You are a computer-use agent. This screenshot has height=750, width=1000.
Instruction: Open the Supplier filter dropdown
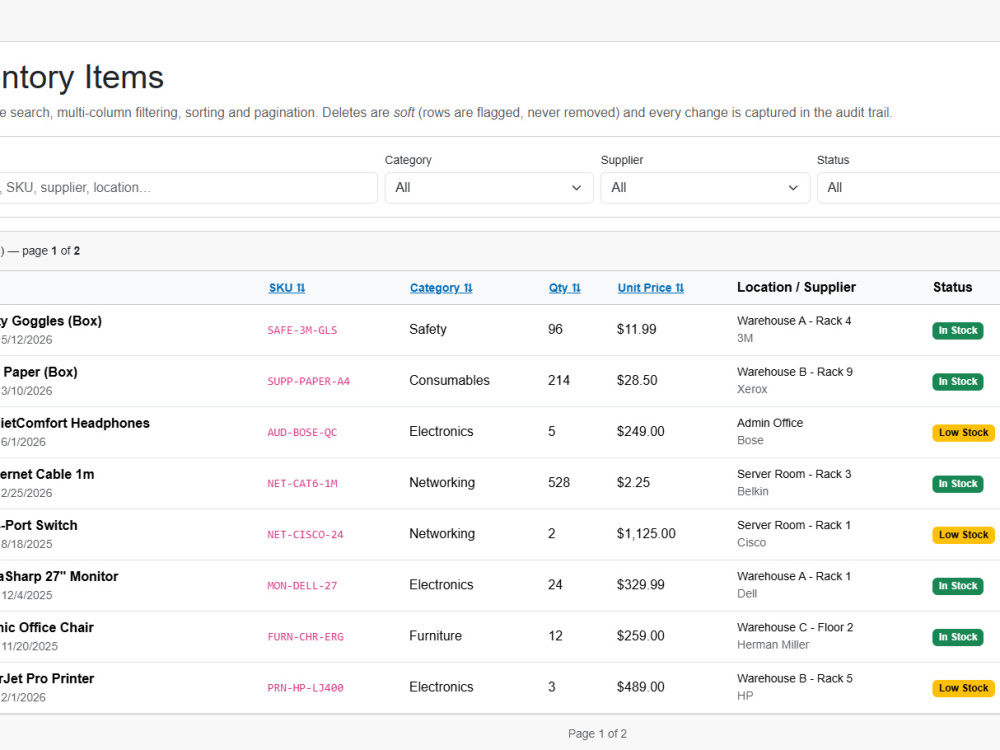pyautogui.click(x=705, y=188)
